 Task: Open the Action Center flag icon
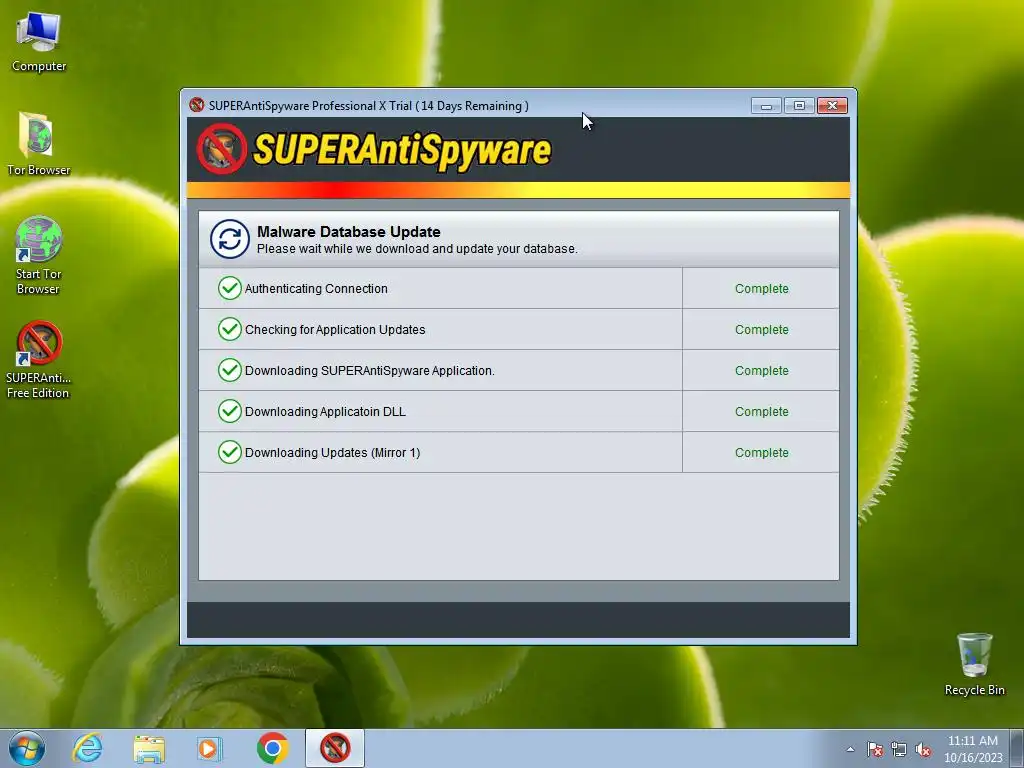(x=875, y=749)
